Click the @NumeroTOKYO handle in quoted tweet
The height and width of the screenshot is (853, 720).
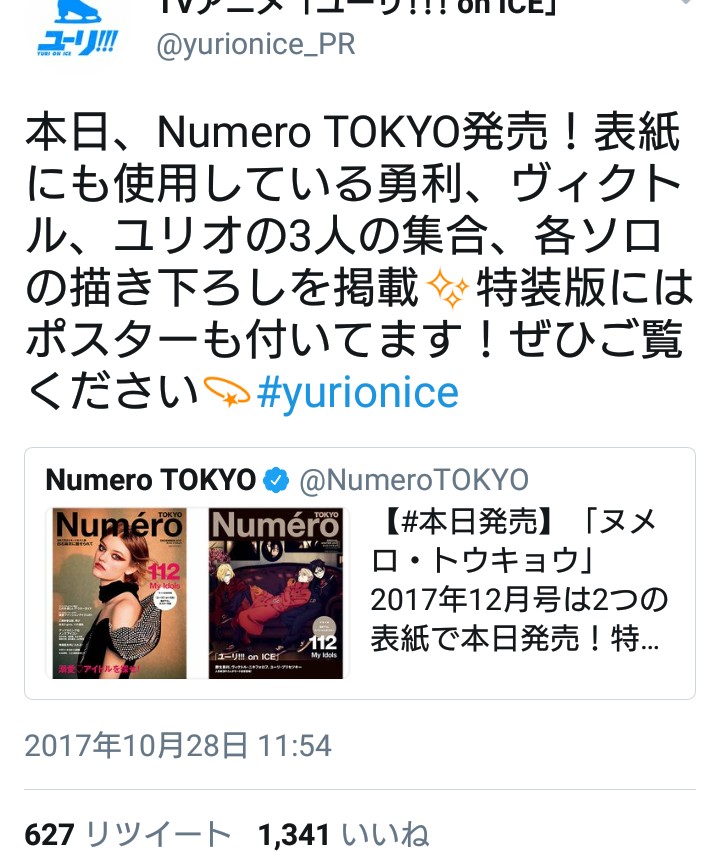414,480
